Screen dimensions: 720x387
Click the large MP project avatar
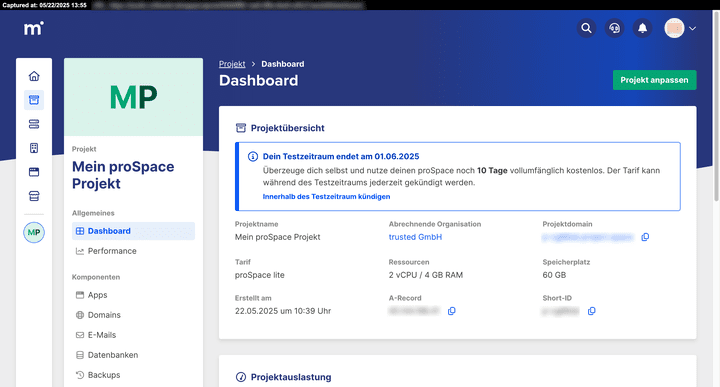pyautogui.click(x=134, y=97)
